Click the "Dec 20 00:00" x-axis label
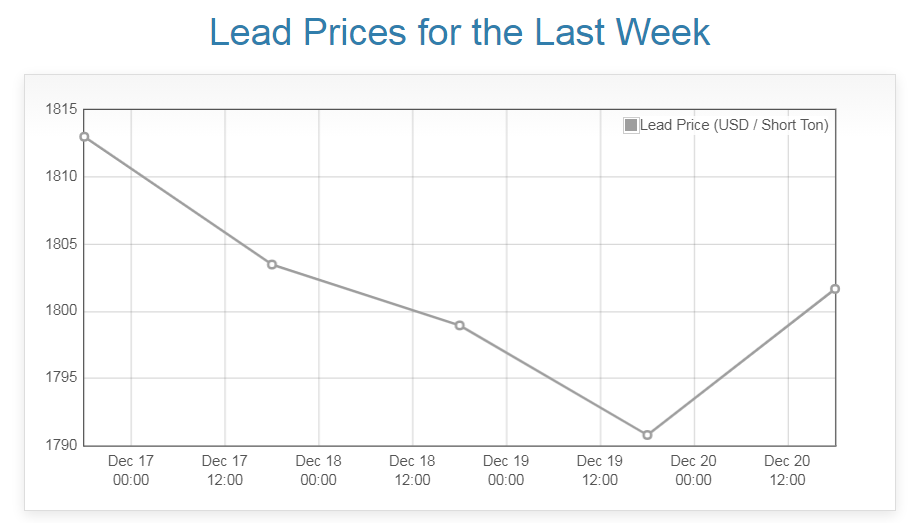The width and height of the screenshot is (921, 523). click(693, 470)
